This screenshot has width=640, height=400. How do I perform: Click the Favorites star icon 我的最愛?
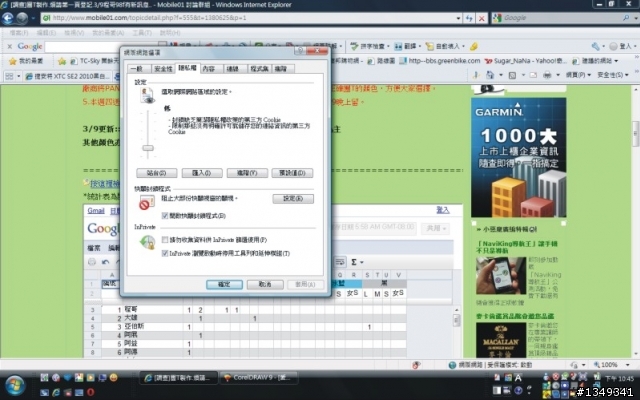(x=13, y=61)
